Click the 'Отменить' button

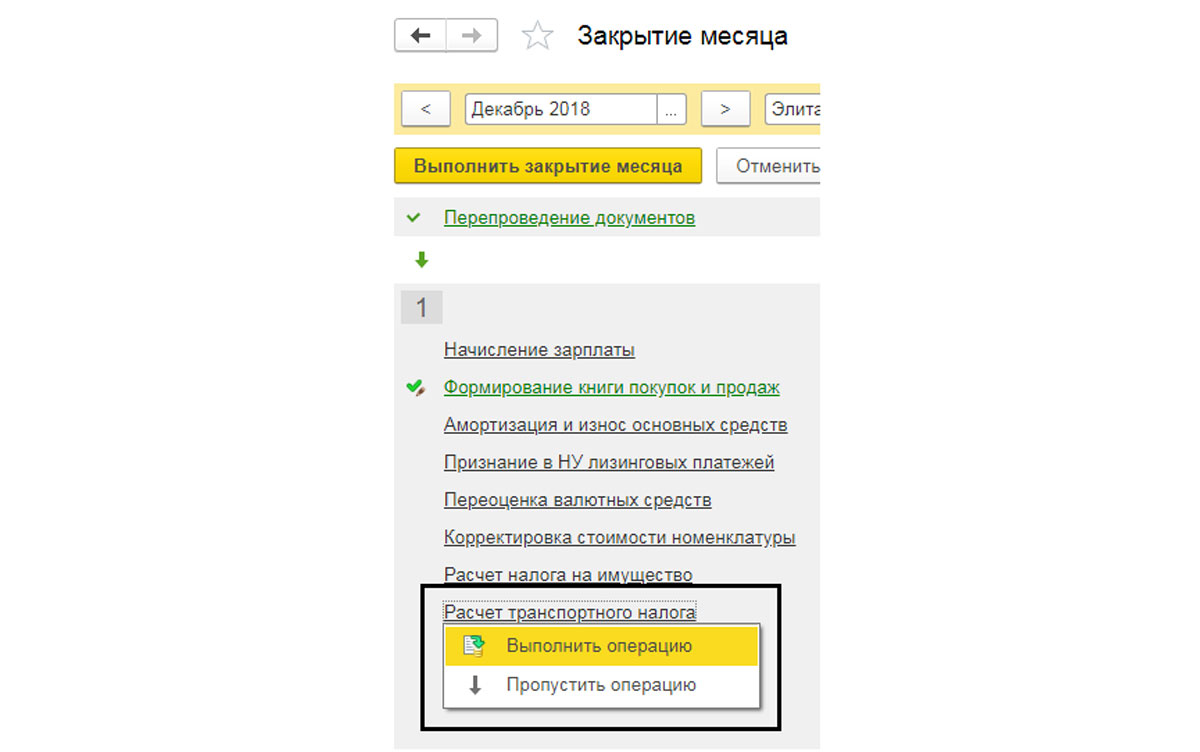pyautogui.click(x=768, y=166)
